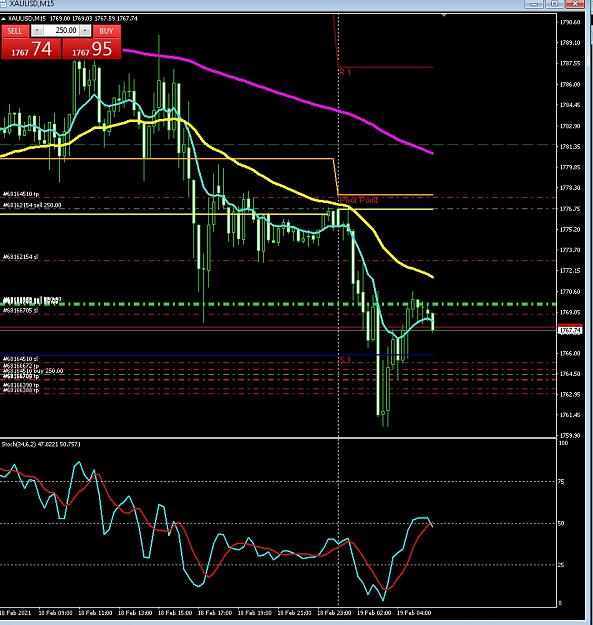Click the buy price 1767 95 panel
593x625 pixels.
coord(91,49)
